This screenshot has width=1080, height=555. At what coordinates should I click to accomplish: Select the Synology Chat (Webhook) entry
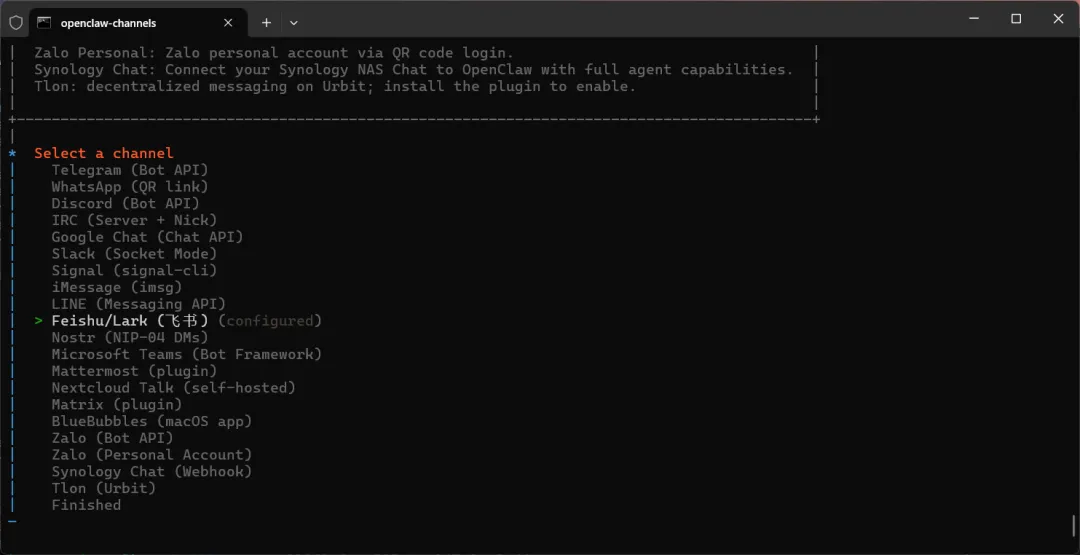[152, 472]
